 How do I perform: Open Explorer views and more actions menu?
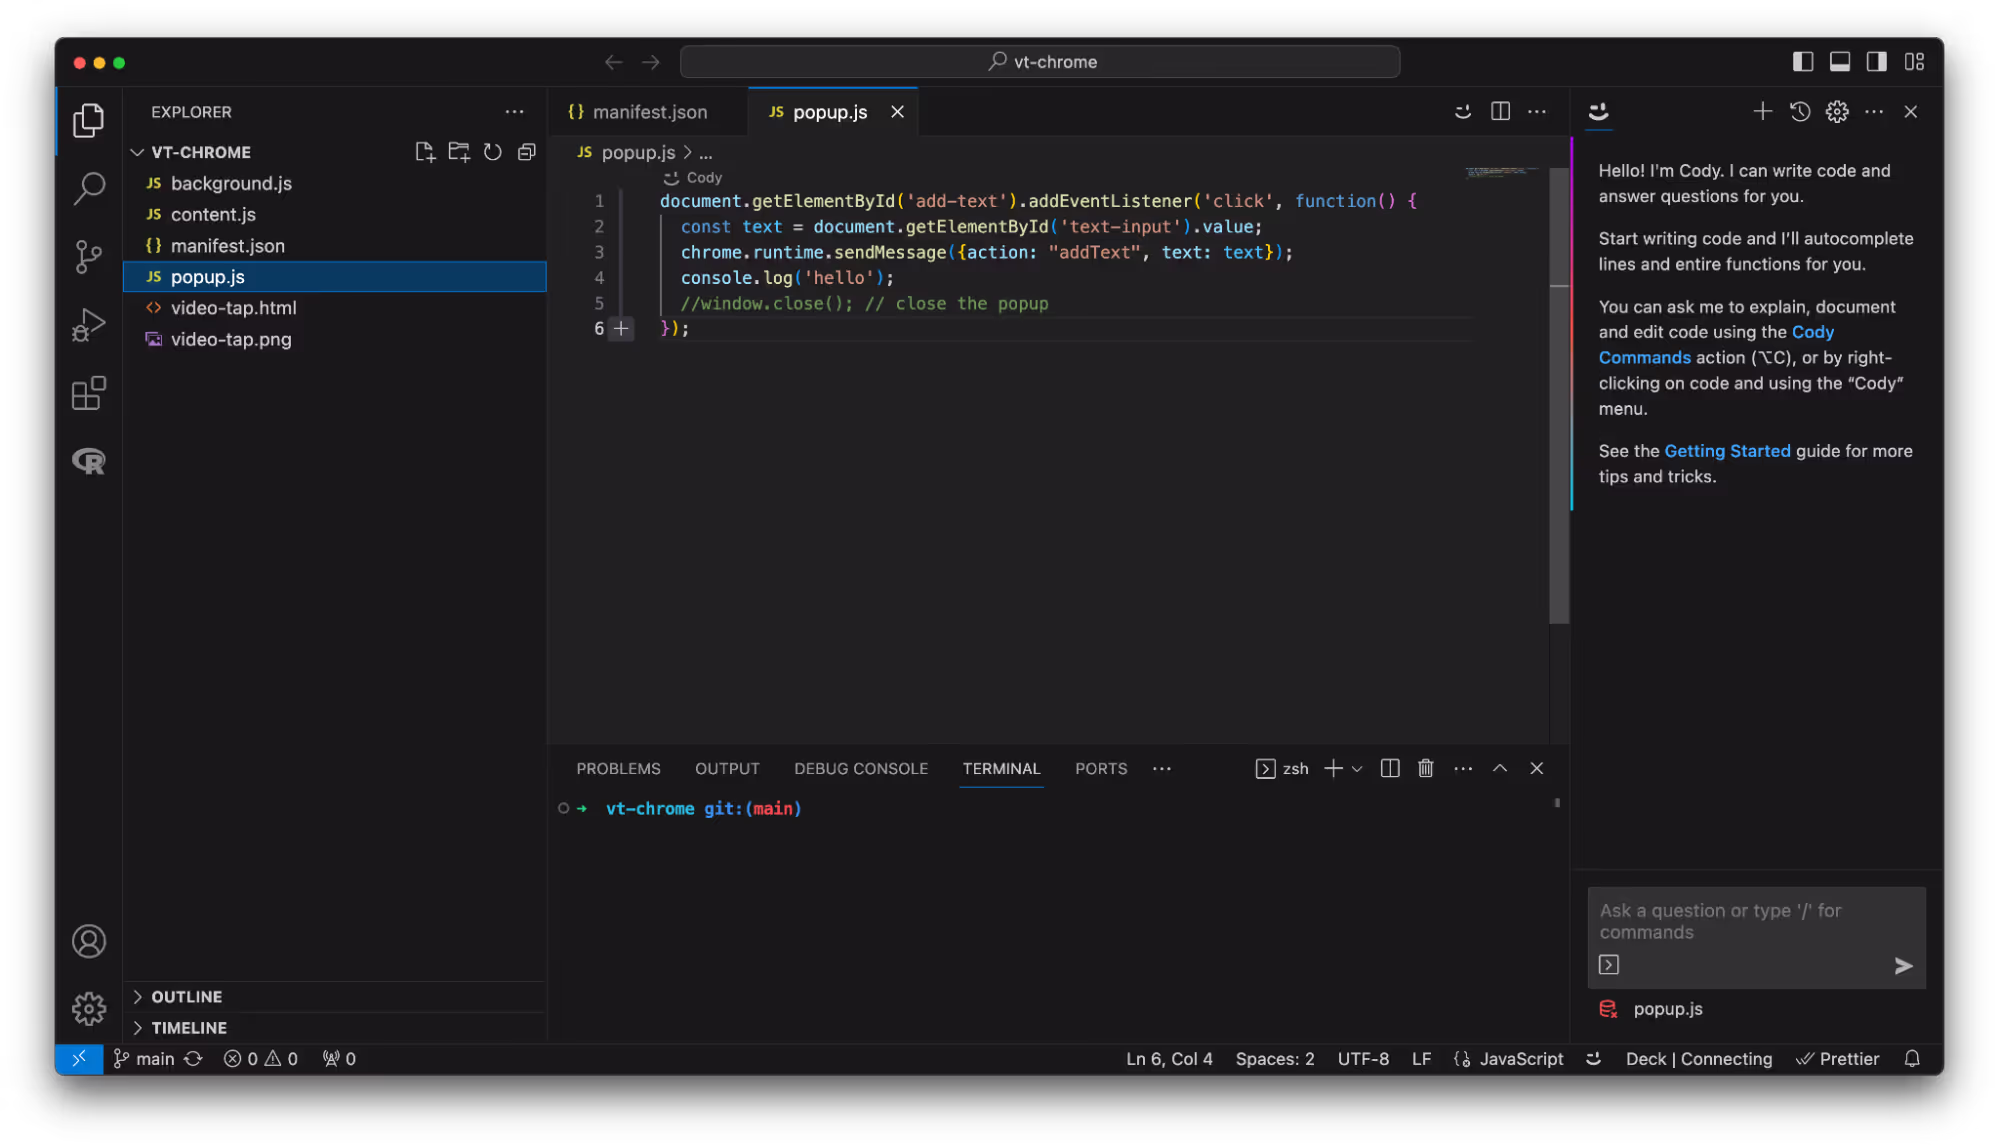pyautogui.click(x=514, y=112)
